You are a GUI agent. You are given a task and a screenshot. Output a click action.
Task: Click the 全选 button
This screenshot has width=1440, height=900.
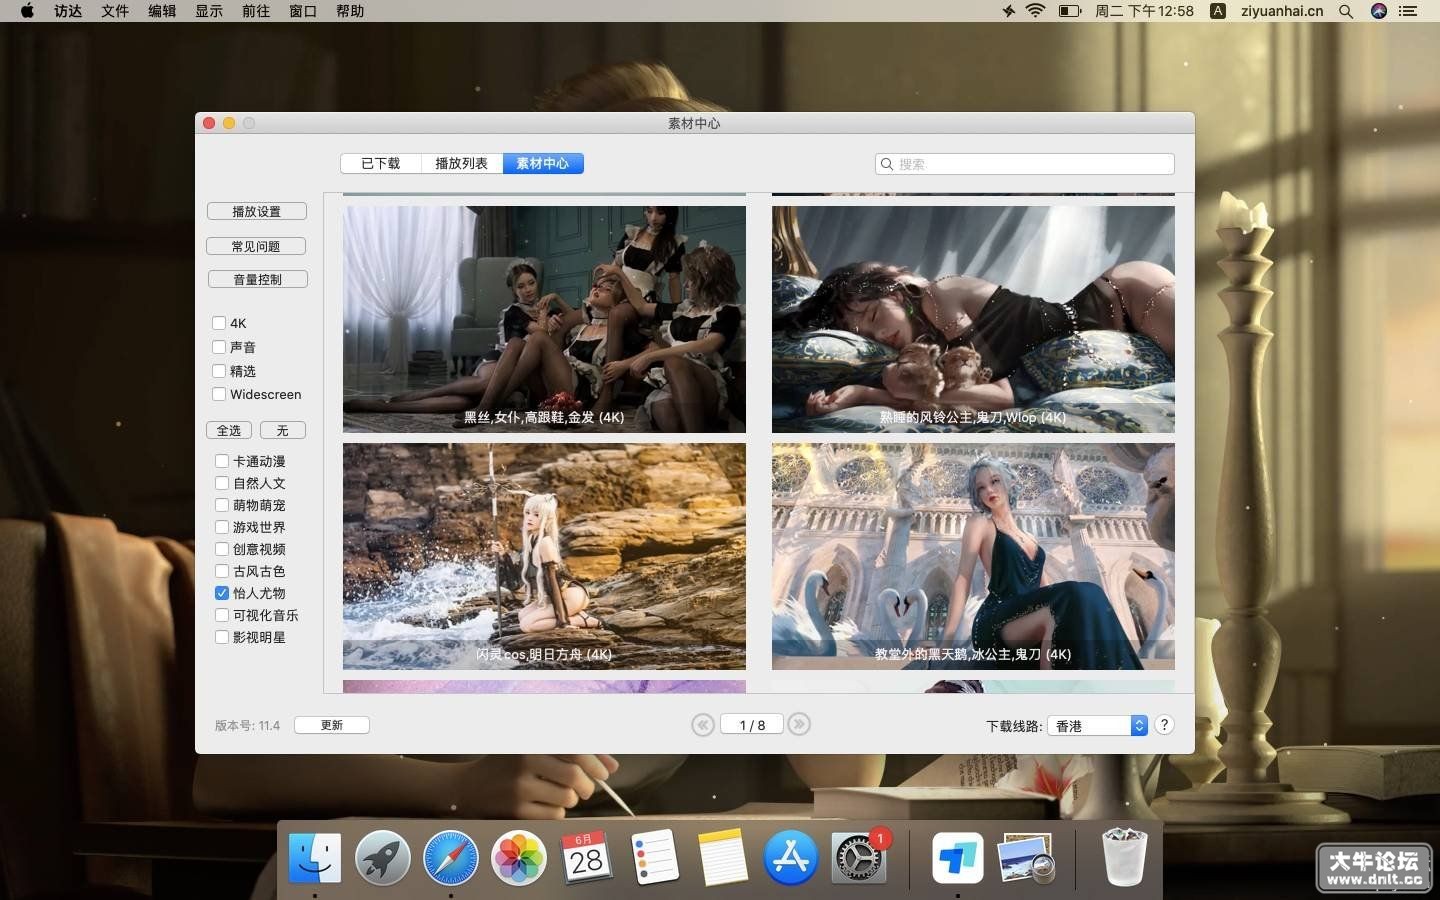point(229,430)
